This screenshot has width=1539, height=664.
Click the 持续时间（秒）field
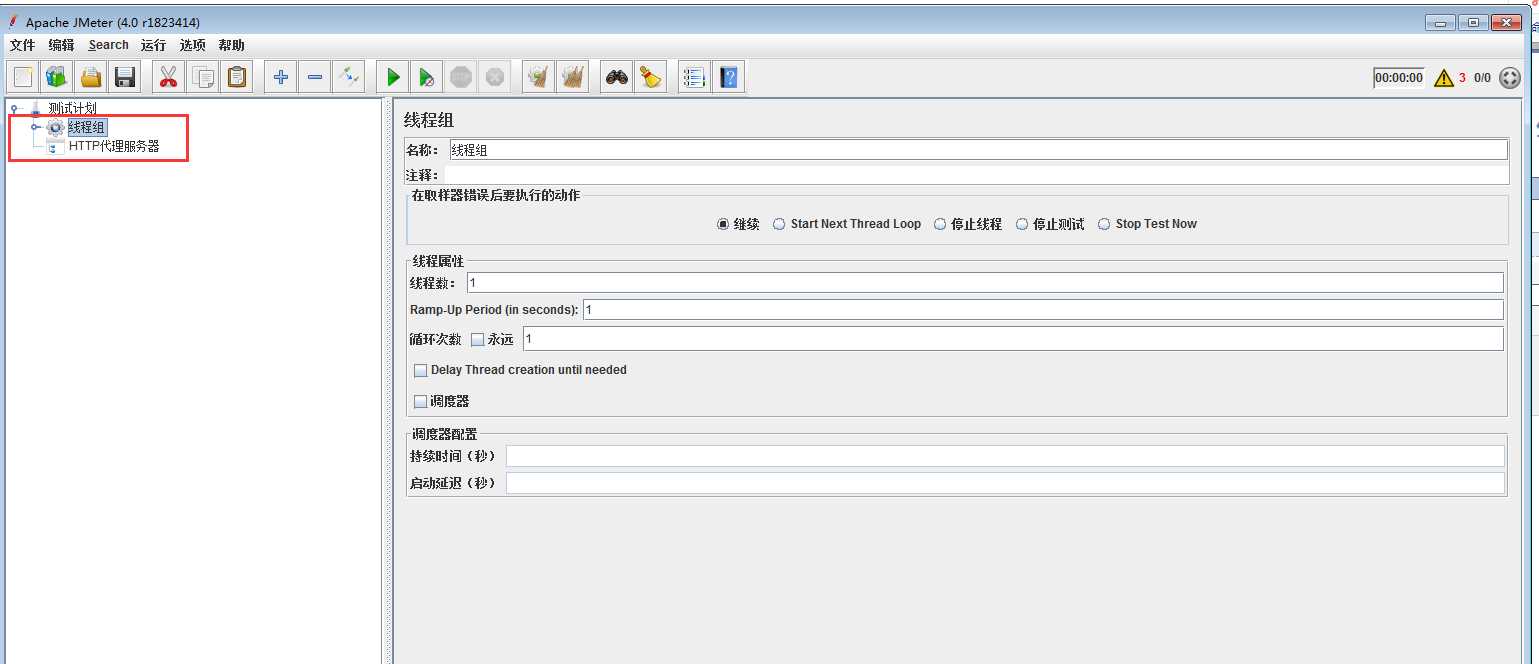pos(1005,456)
